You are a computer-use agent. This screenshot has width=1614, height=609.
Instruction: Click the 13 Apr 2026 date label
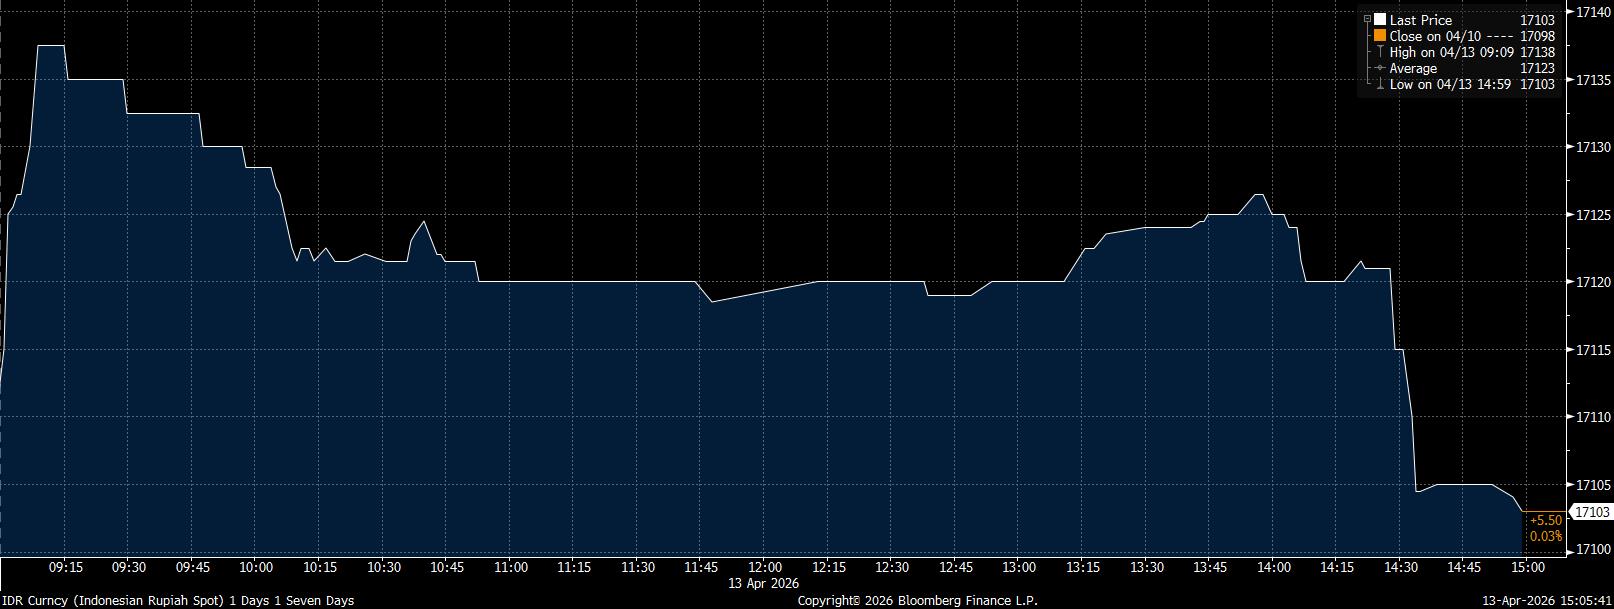point(763,583)
